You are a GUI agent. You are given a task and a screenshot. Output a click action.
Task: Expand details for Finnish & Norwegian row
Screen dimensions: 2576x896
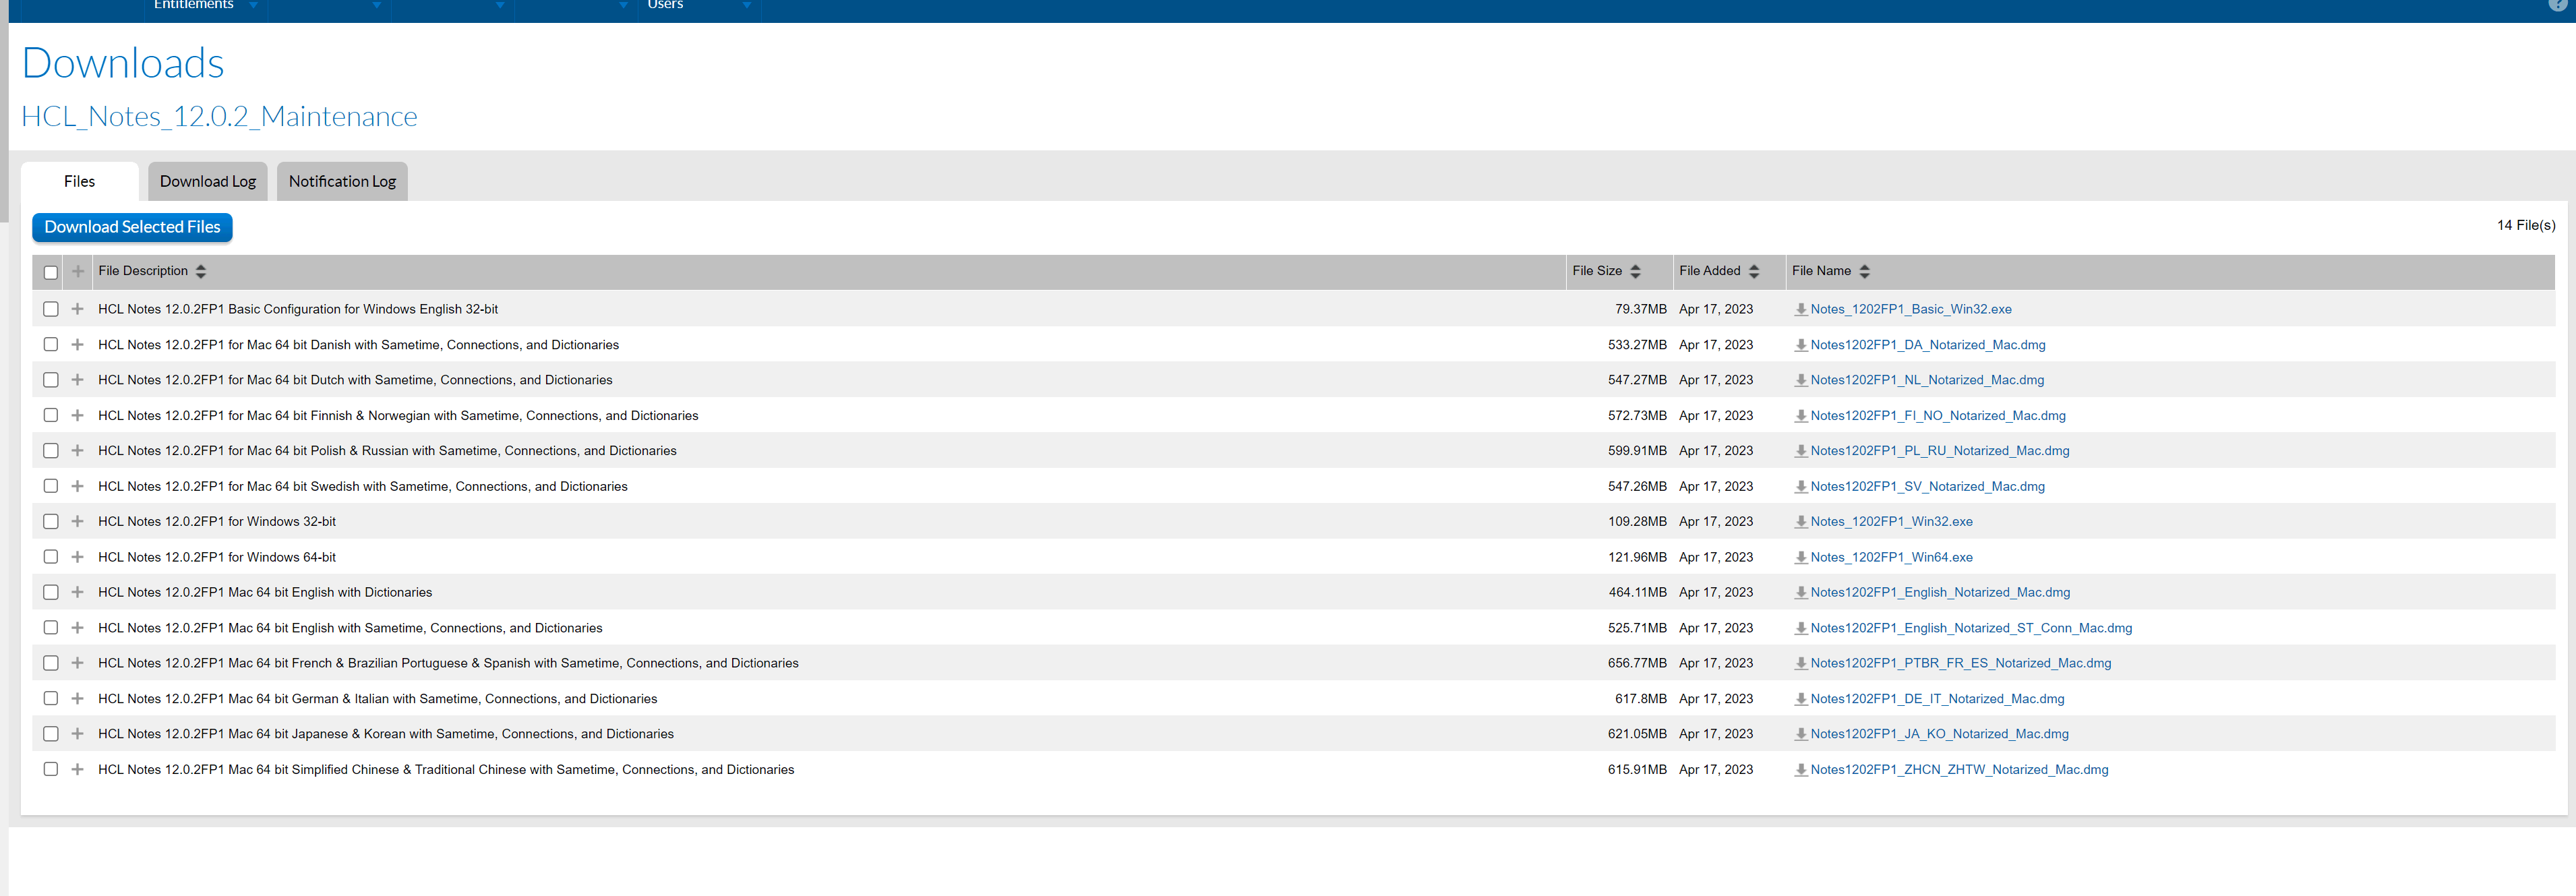point(77,415)
